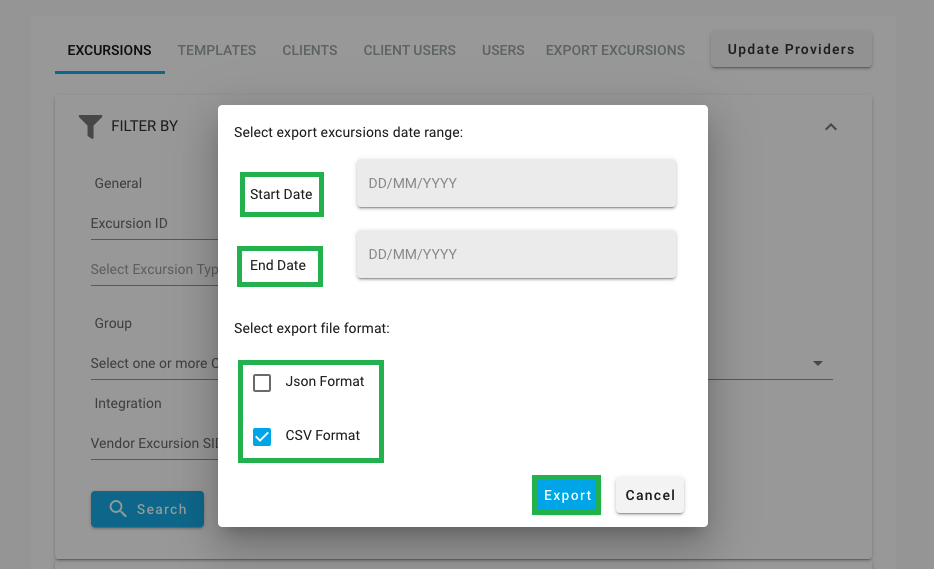This screenshot has height=569, width=934.
Task: Click the FILTER BY heading text
Action: click(145, 126)
